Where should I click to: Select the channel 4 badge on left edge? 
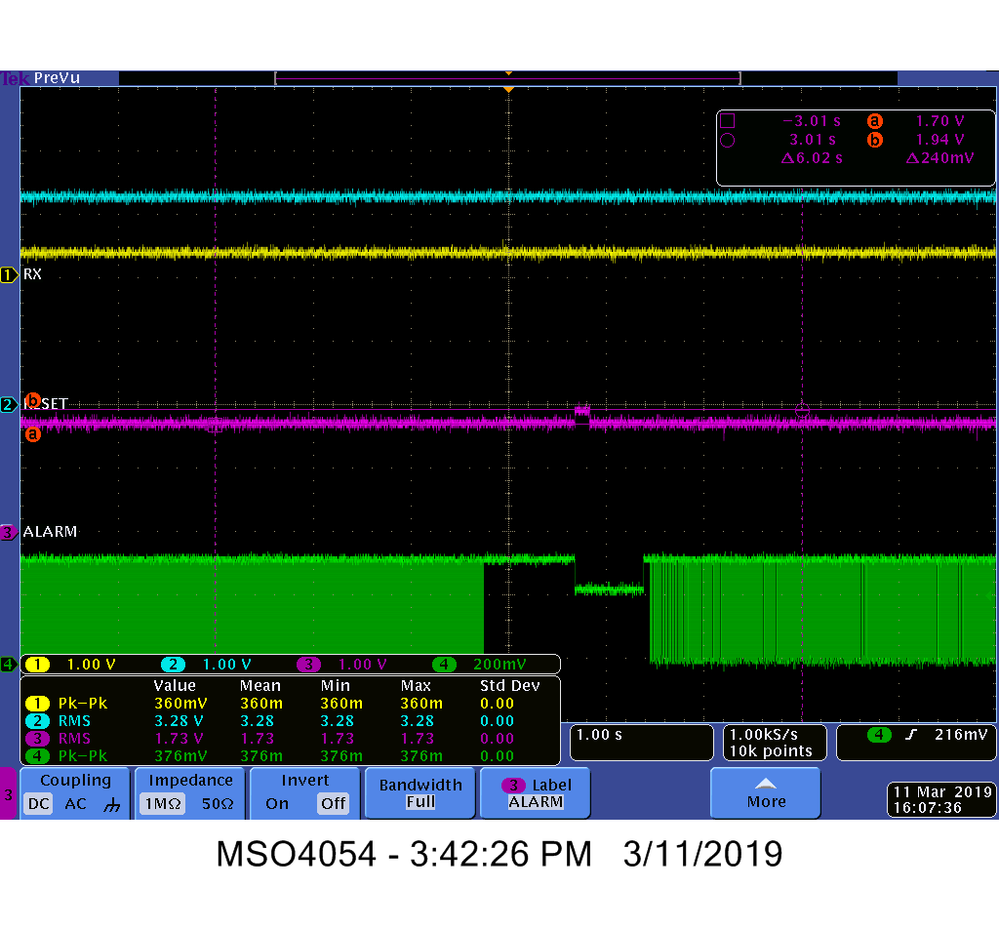click(x=7, y=663)
